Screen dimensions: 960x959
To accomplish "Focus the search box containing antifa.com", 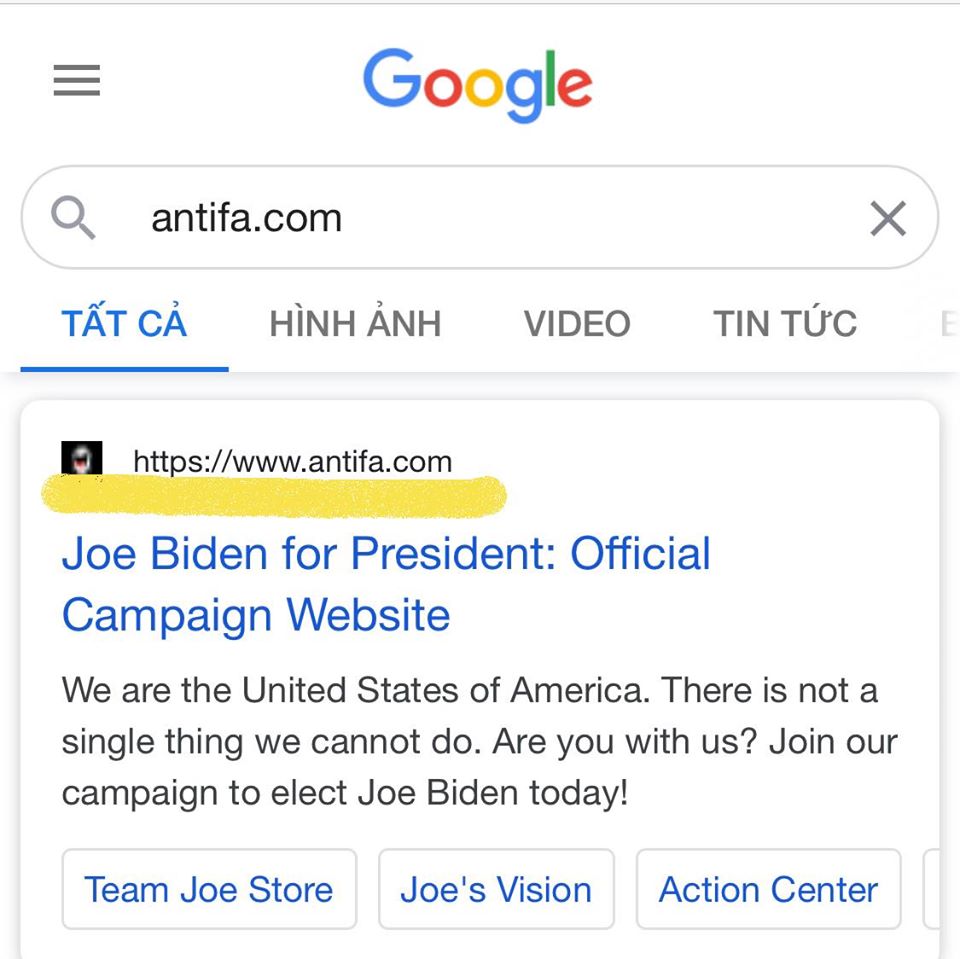I will (x=479, y=217).
